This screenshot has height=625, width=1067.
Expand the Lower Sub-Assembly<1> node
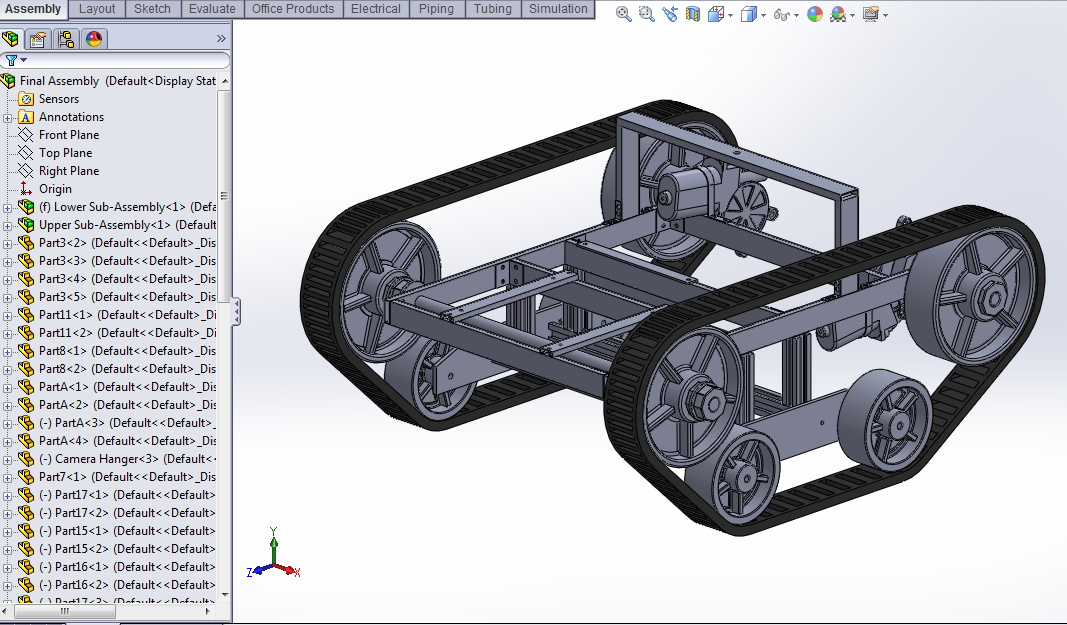point(7,208)
